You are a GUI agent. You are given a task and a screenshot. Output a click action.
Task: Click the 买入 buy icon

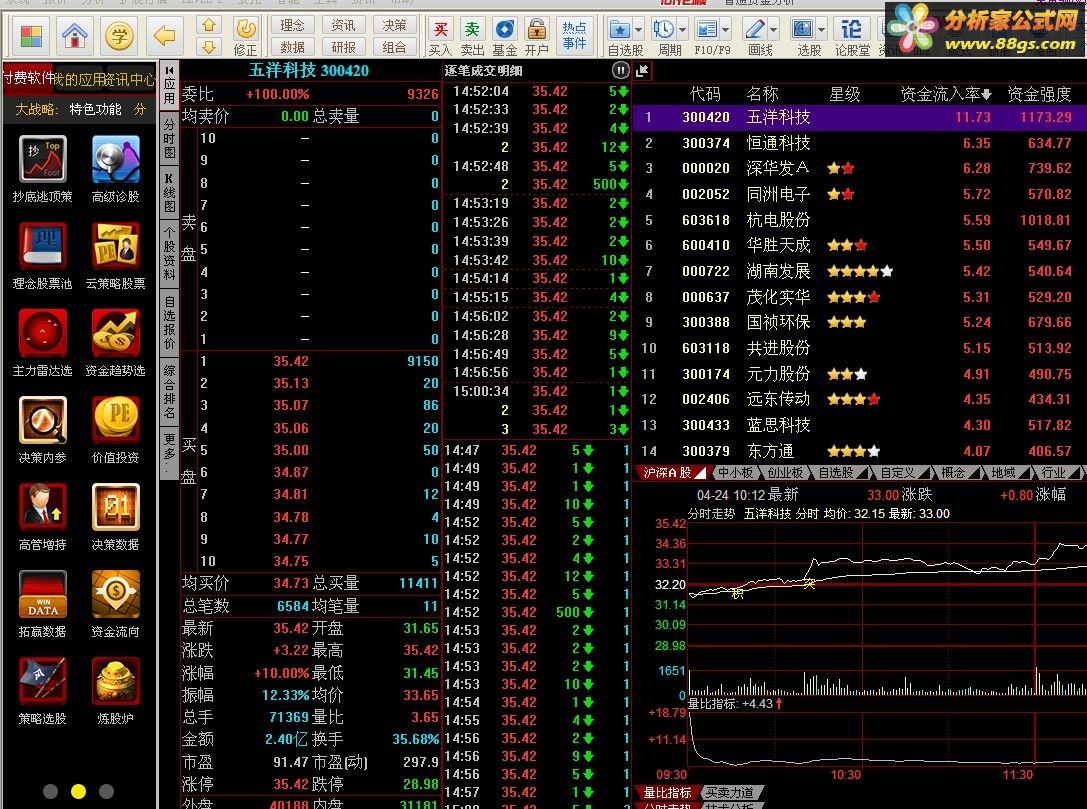coord(440,37)
